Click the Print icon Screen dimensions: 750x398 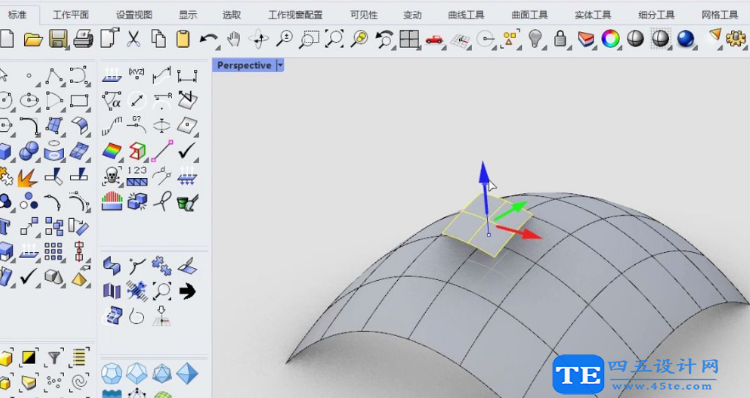[x=83, y=39]
